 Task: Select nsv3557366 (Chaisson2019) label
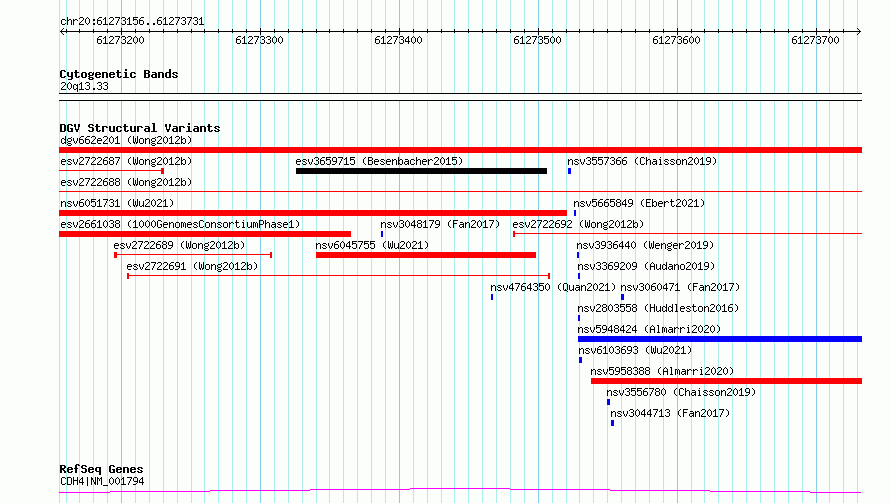point(642,161)
